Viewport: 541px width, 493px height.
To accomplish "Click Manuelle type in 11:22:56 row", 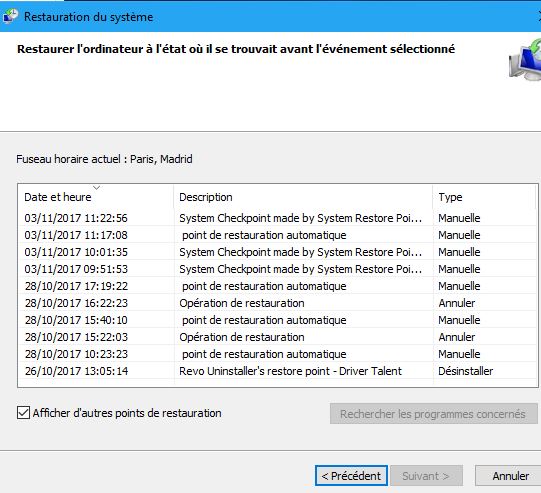I will coord(459,218).
